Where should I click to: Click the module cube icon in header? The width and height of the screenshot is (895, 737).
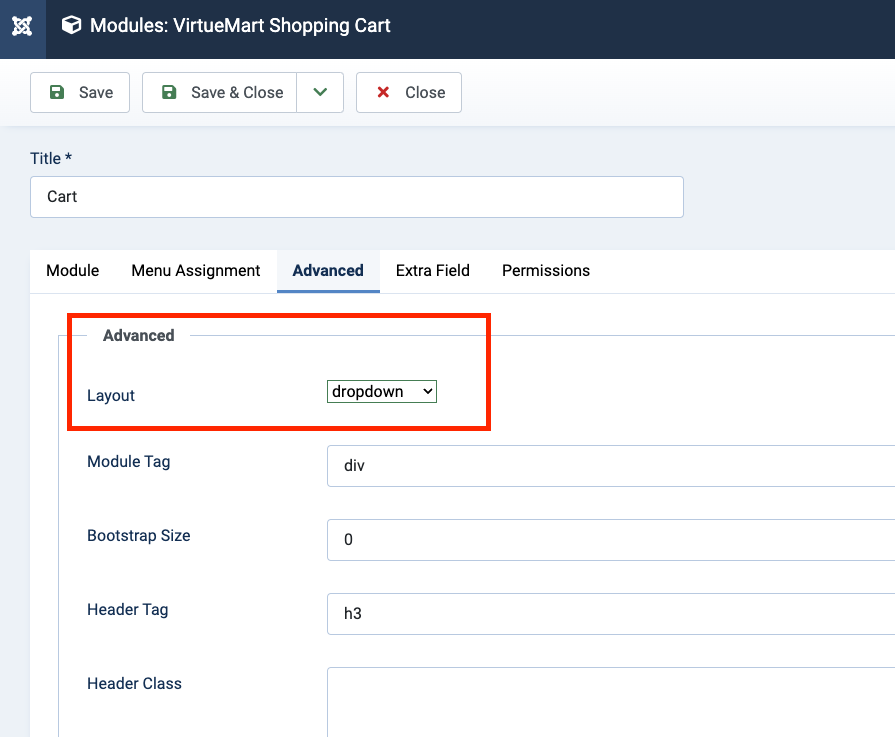tap(71, 26)
